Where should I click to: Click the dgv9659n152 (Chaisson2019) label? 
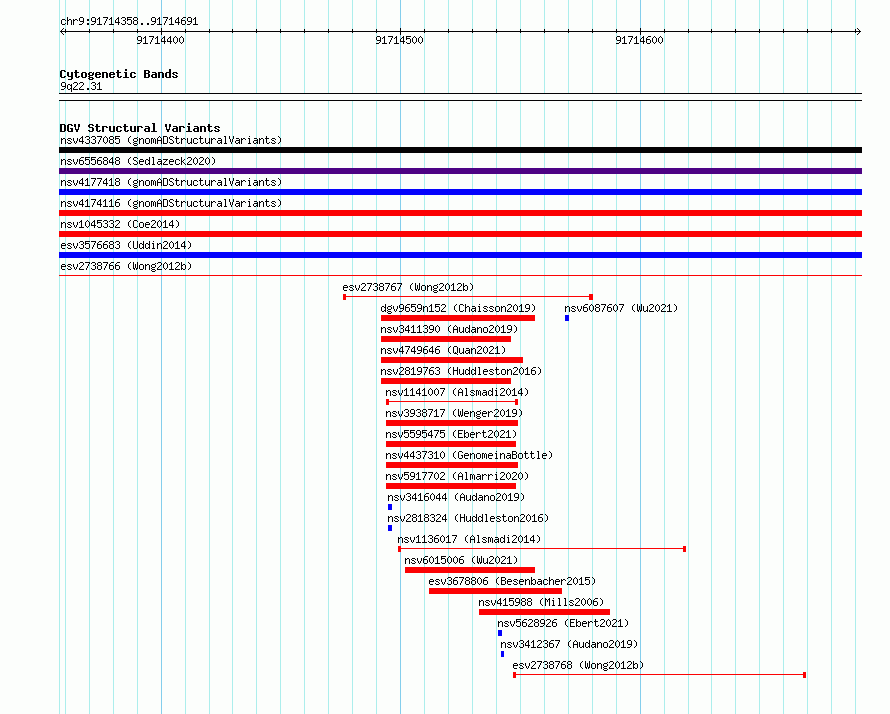(x=458, y=308)
